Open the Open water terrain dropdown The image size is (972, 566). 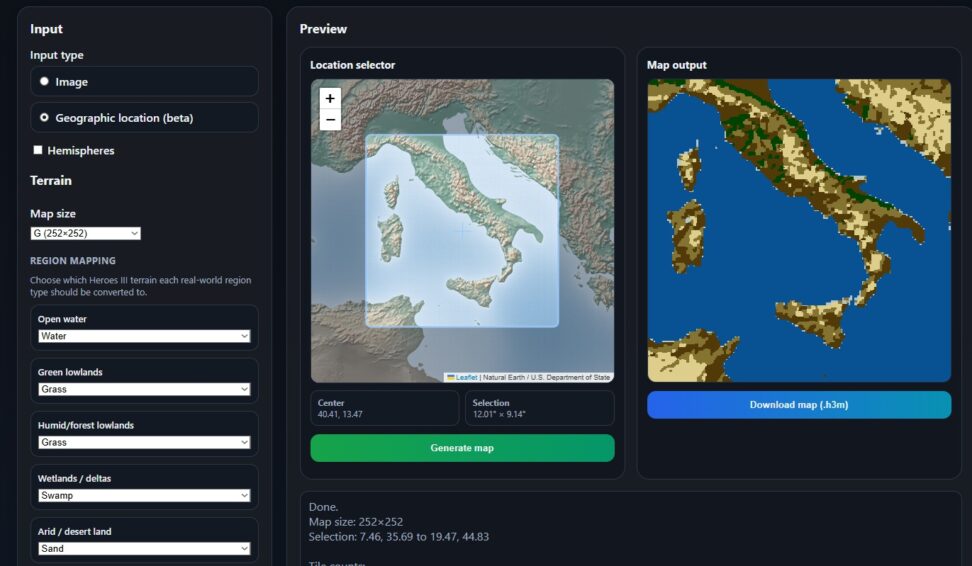pyautogui.click(x=144, y=336)
